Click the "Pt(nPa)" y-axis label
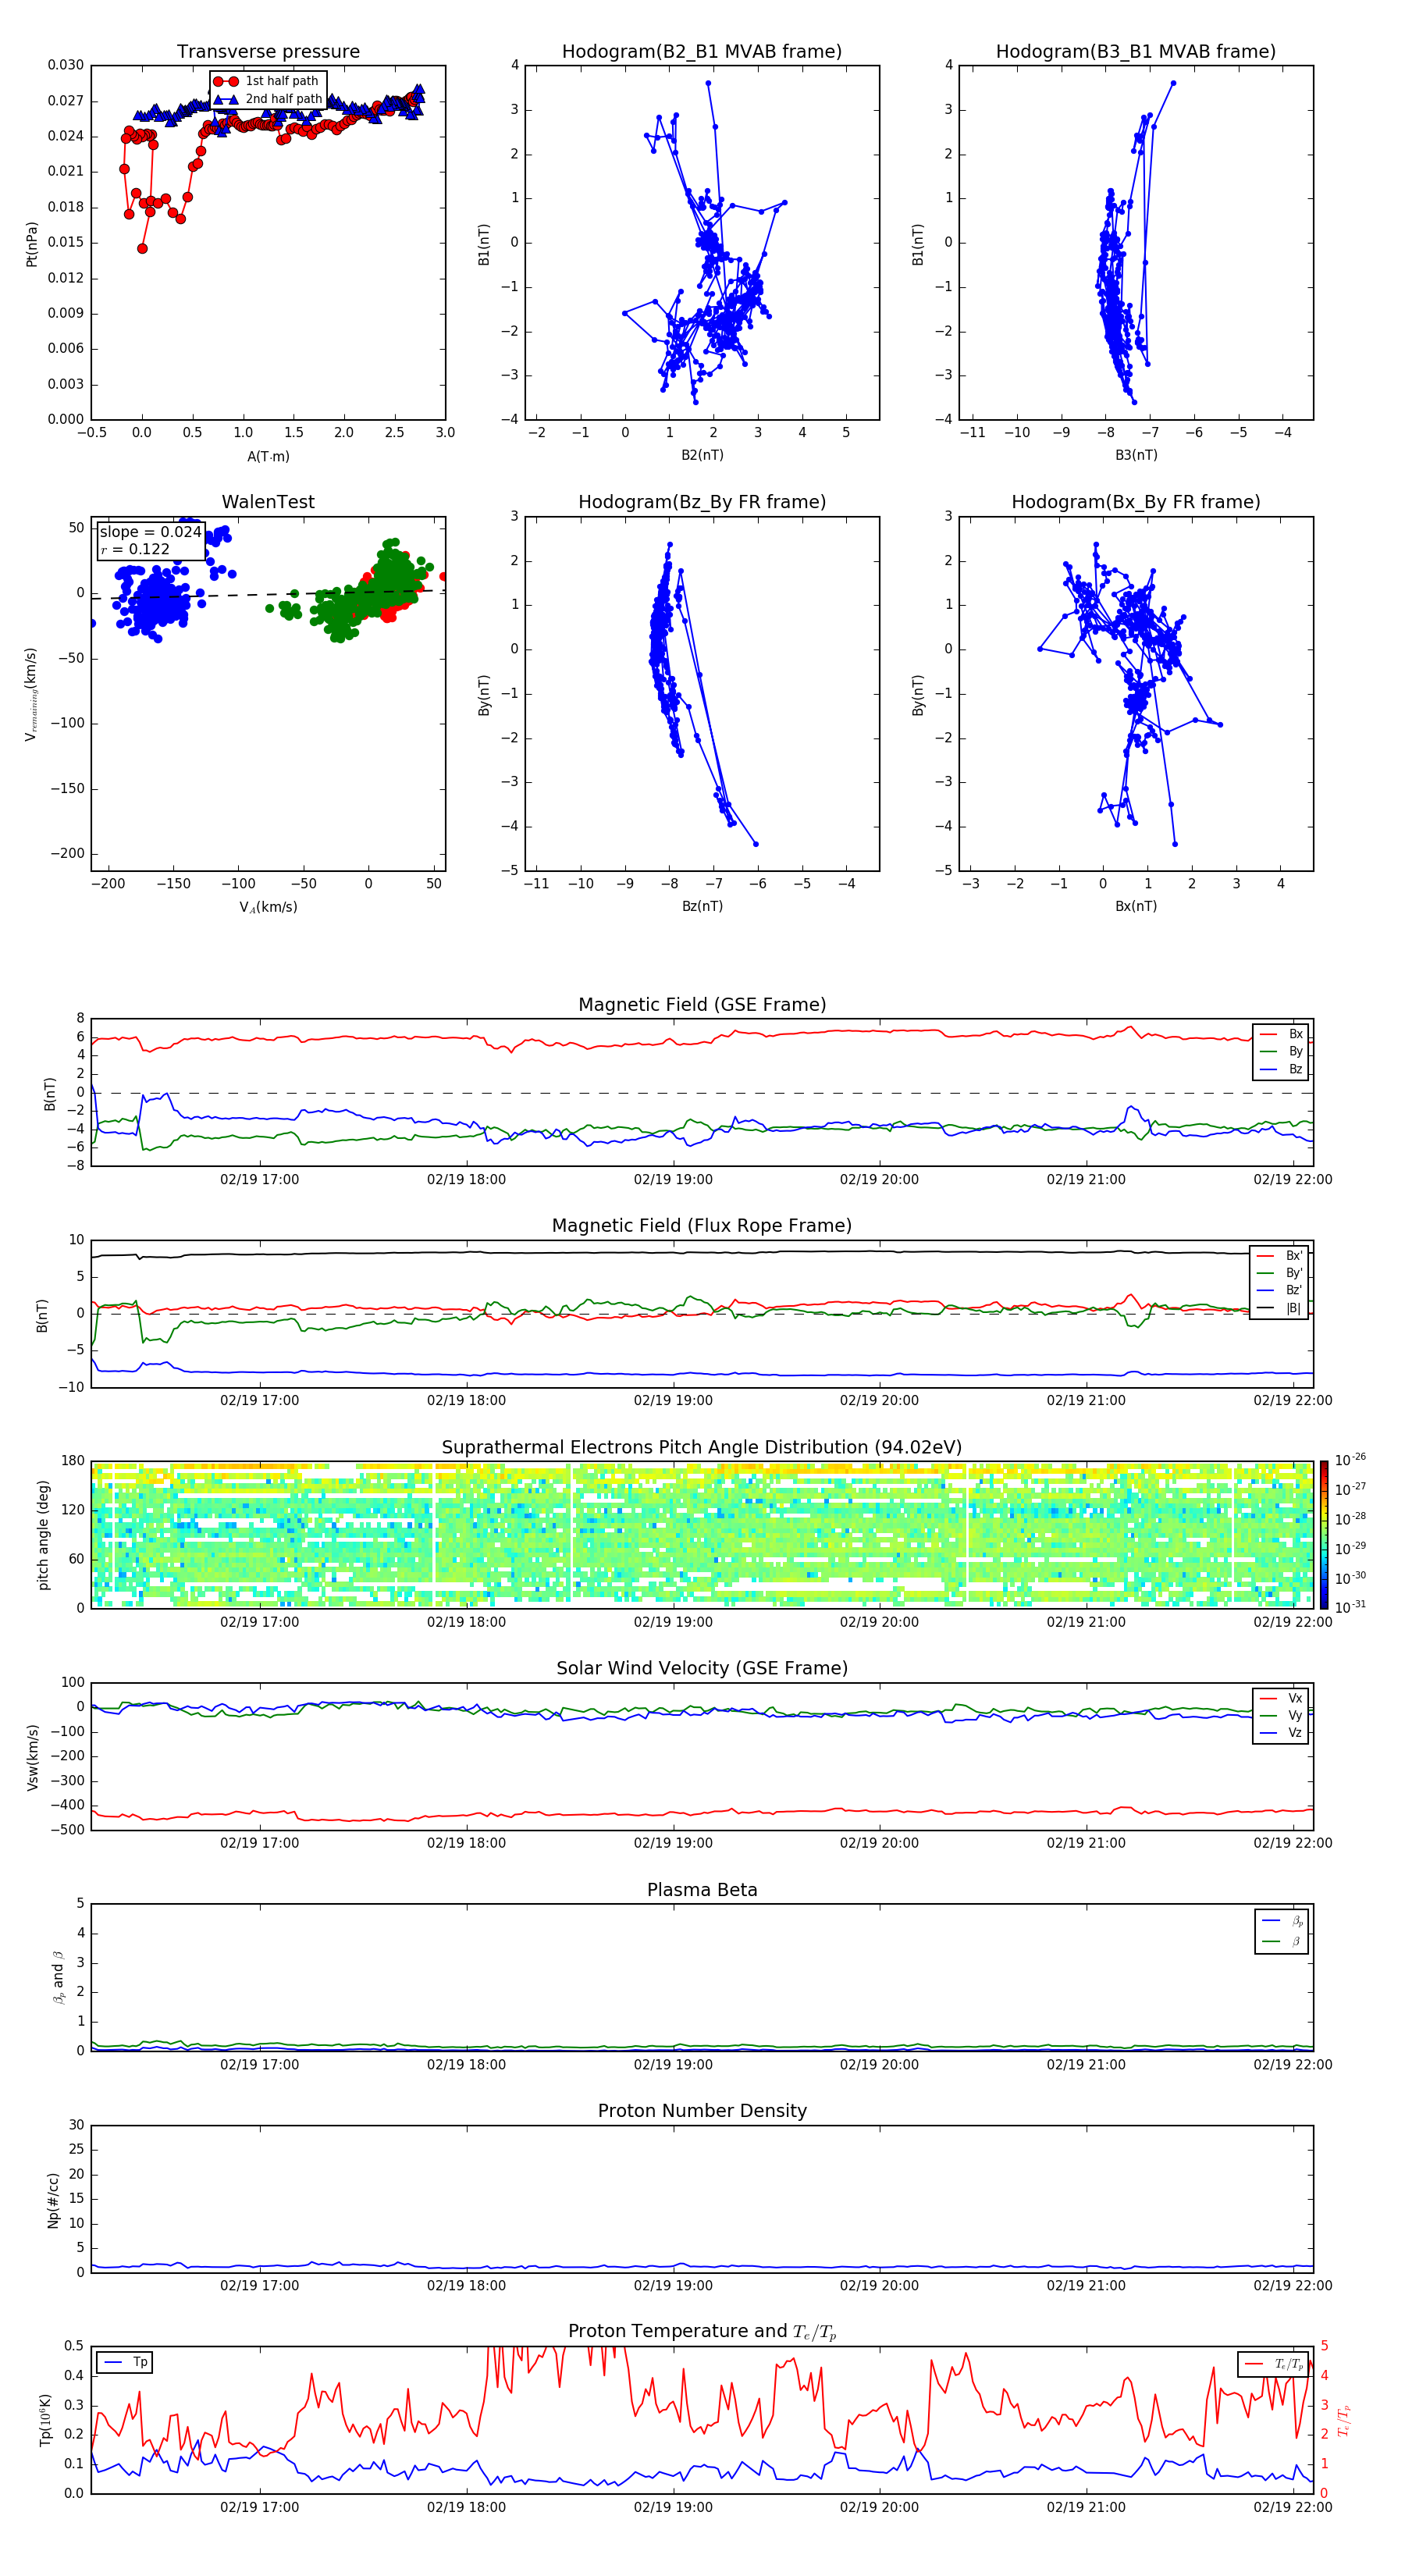This screenshot has width=1405, height=2576. 32,243
